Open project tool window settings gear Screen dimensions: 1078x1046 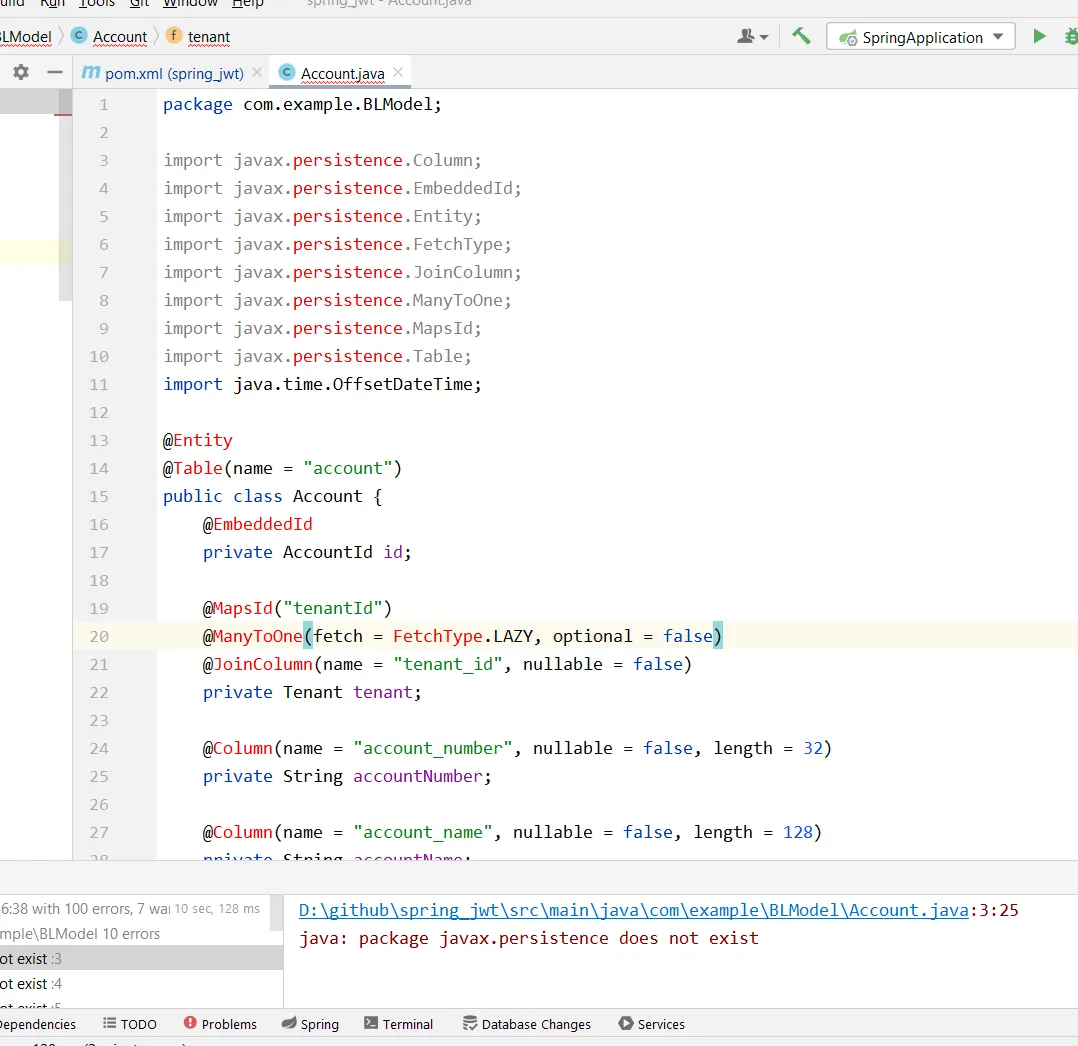click(21, 72)
